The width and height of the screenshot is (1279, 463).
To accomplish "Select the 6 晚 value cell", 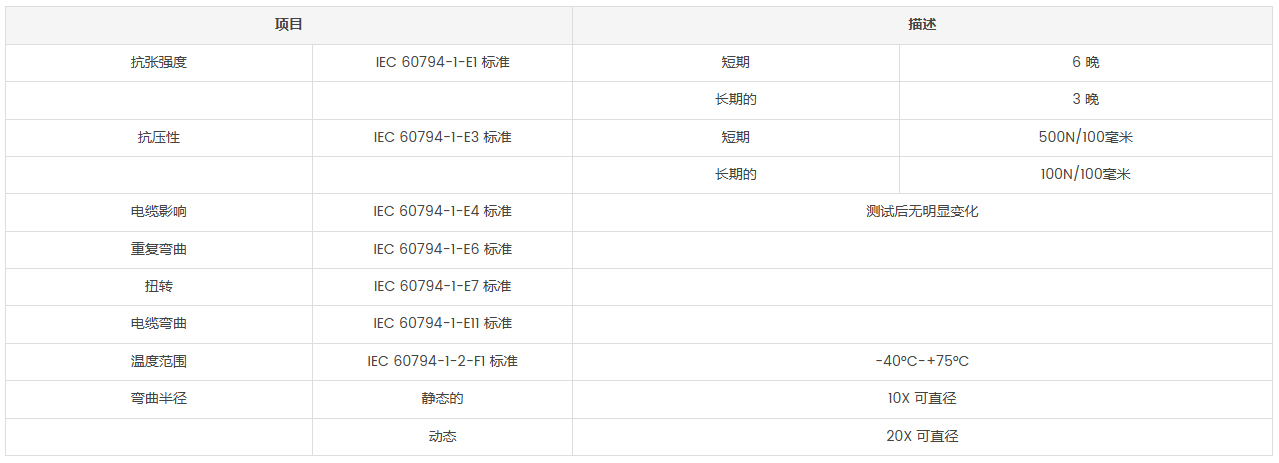I will pos(1085,62).
